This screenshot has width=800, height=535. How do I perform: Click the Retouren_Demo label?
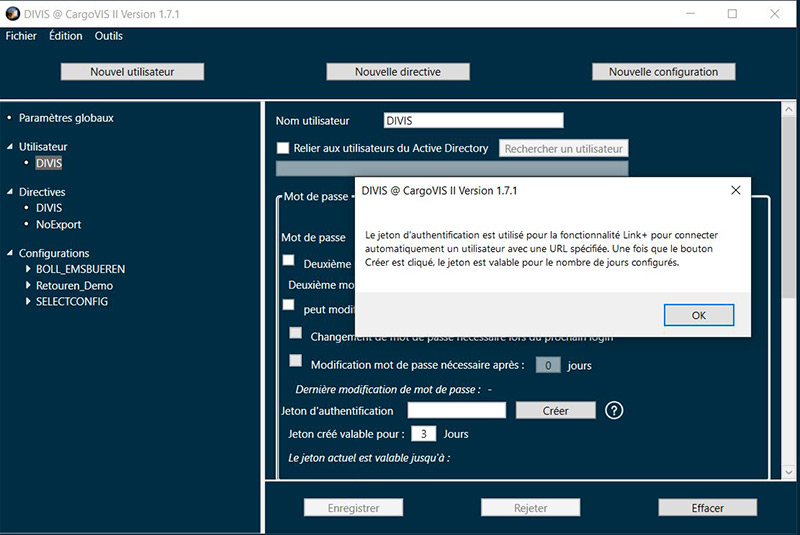pos(74,286)
